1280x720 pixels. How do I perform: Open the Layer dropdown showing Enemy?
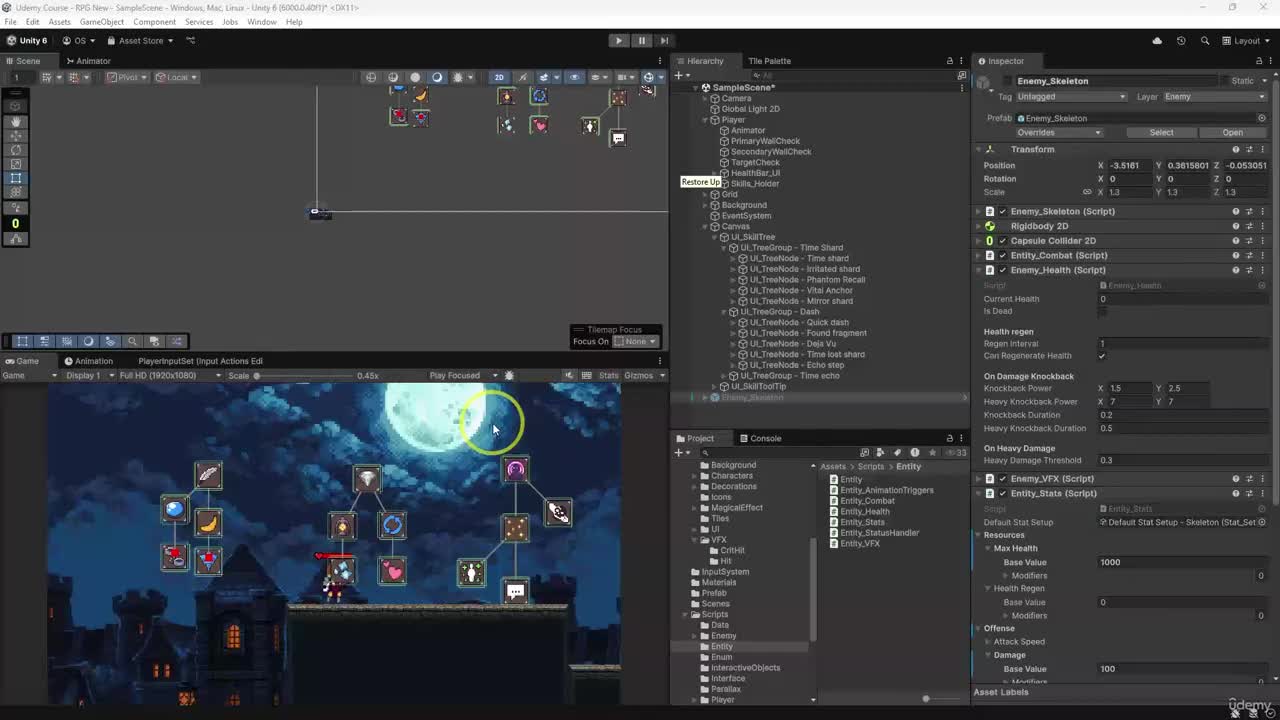point(1215,96)
